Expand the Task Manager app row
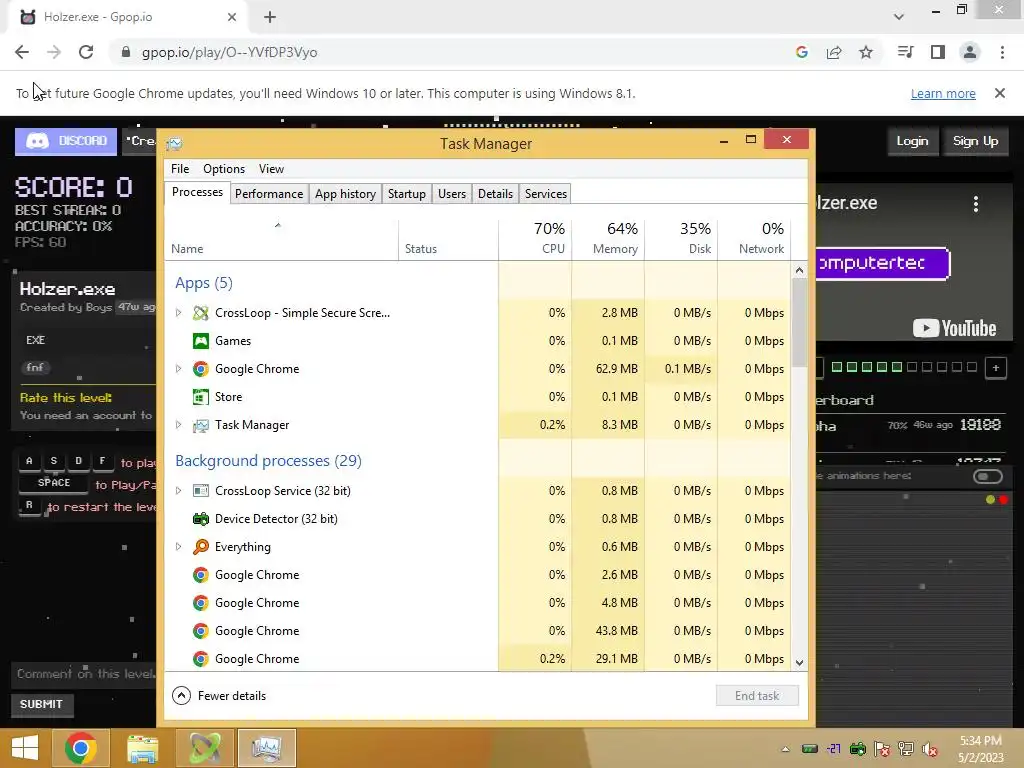The width and height of the screenshot is (1024, 768). [x=178, y=425]
